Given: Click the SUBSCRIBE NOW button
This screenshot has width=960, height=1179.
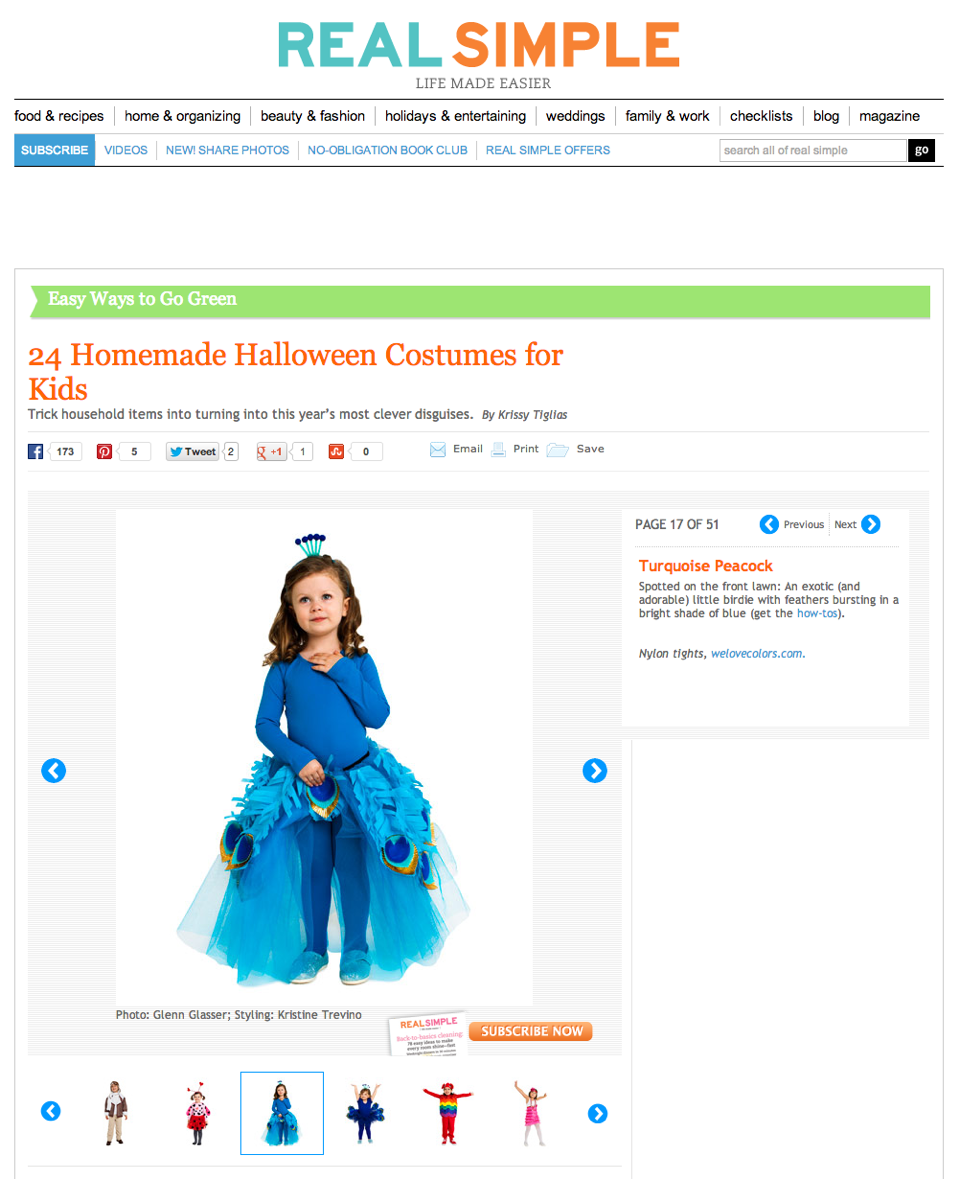Looking at the screenshot, I should pyautogui.click(x=531, y=1031).
